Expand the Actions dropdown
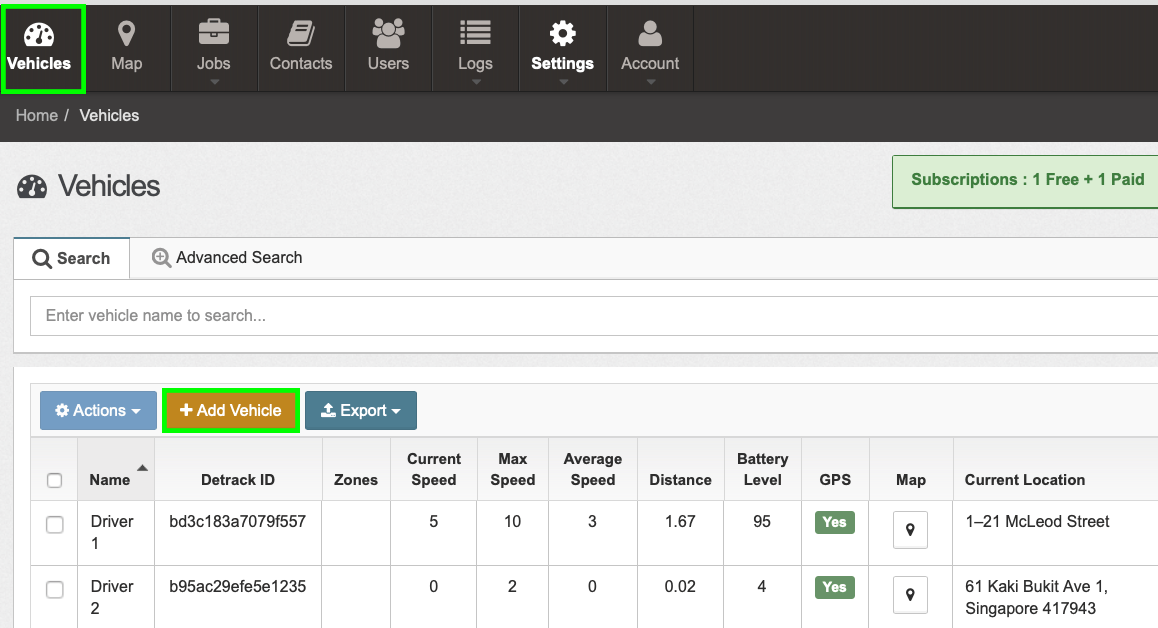Viewport: 1158px width, 628px height. click(x=98, y=411)
